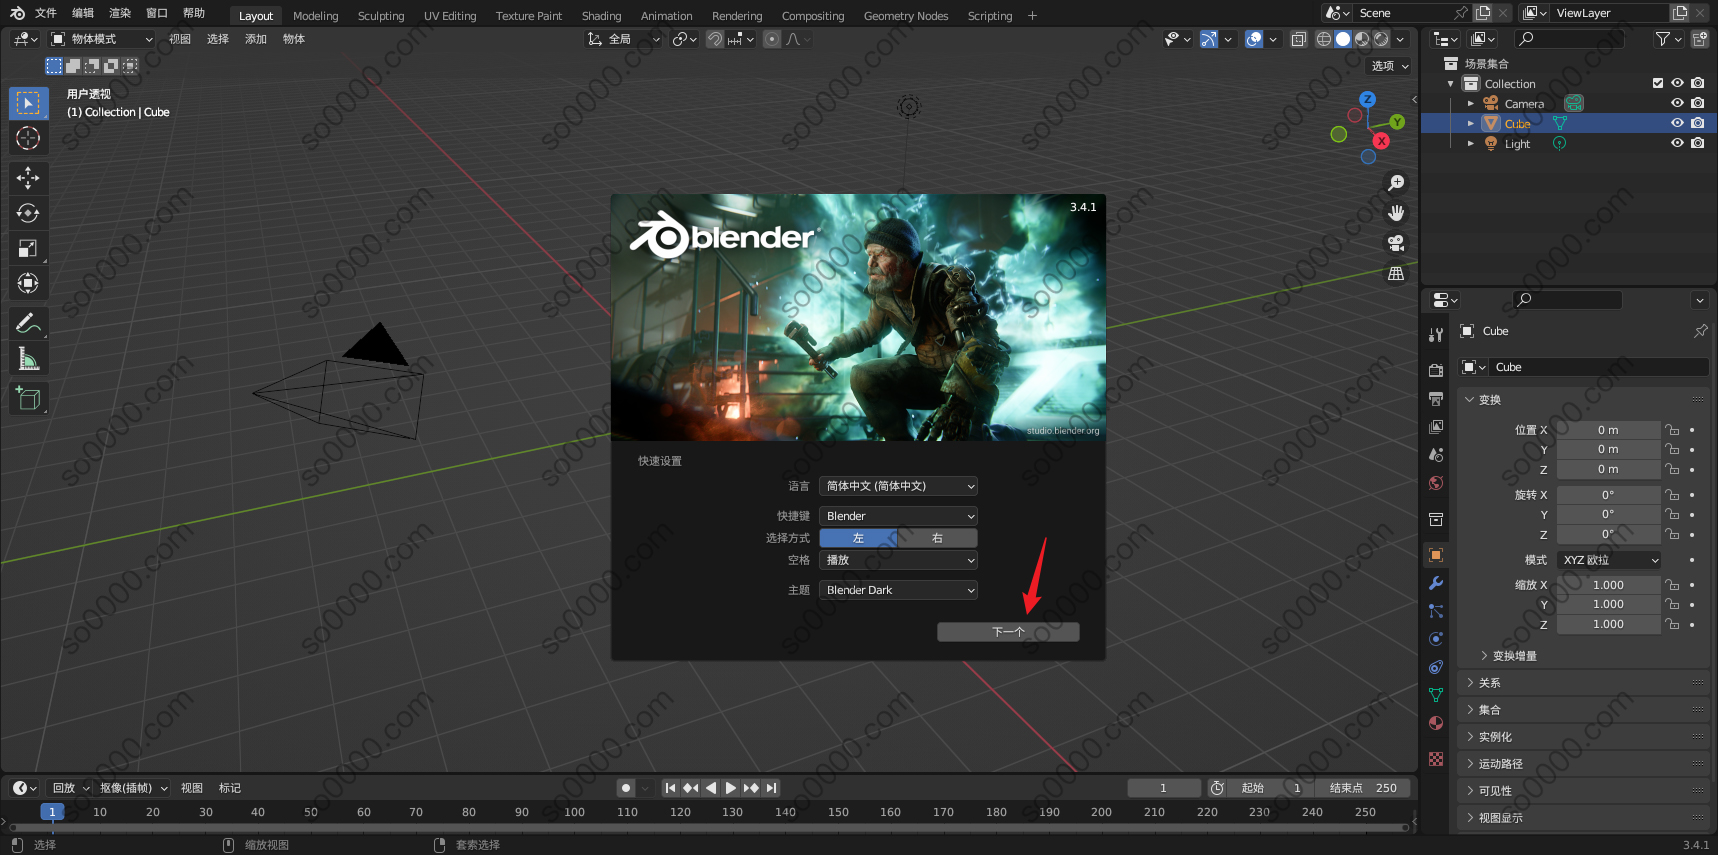Click the red X axis gizmo ball
Image resolution: width=1718 pixels, height=855 pixels.
tap(1381, 141)
